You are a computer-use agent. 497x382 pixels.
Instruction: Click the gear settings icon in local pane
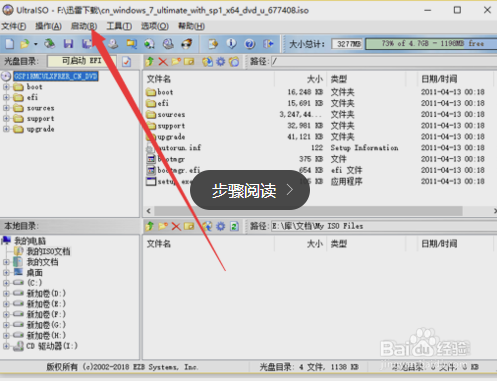click(x=221, y=227)
